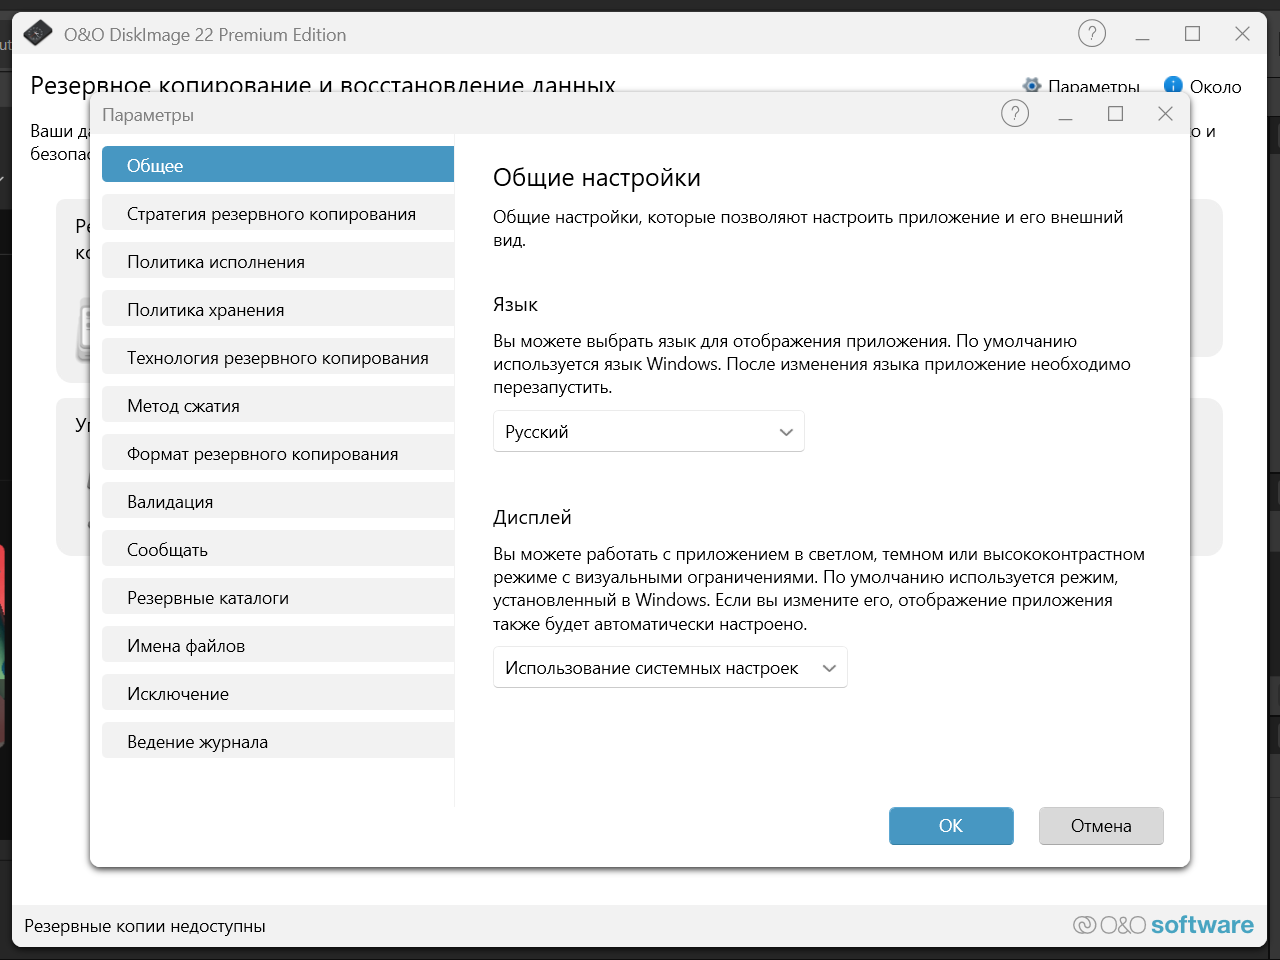This screenshot has width=1280, height=960.
Task: Open the Русский language dropdown
Action: click(649, 432)
